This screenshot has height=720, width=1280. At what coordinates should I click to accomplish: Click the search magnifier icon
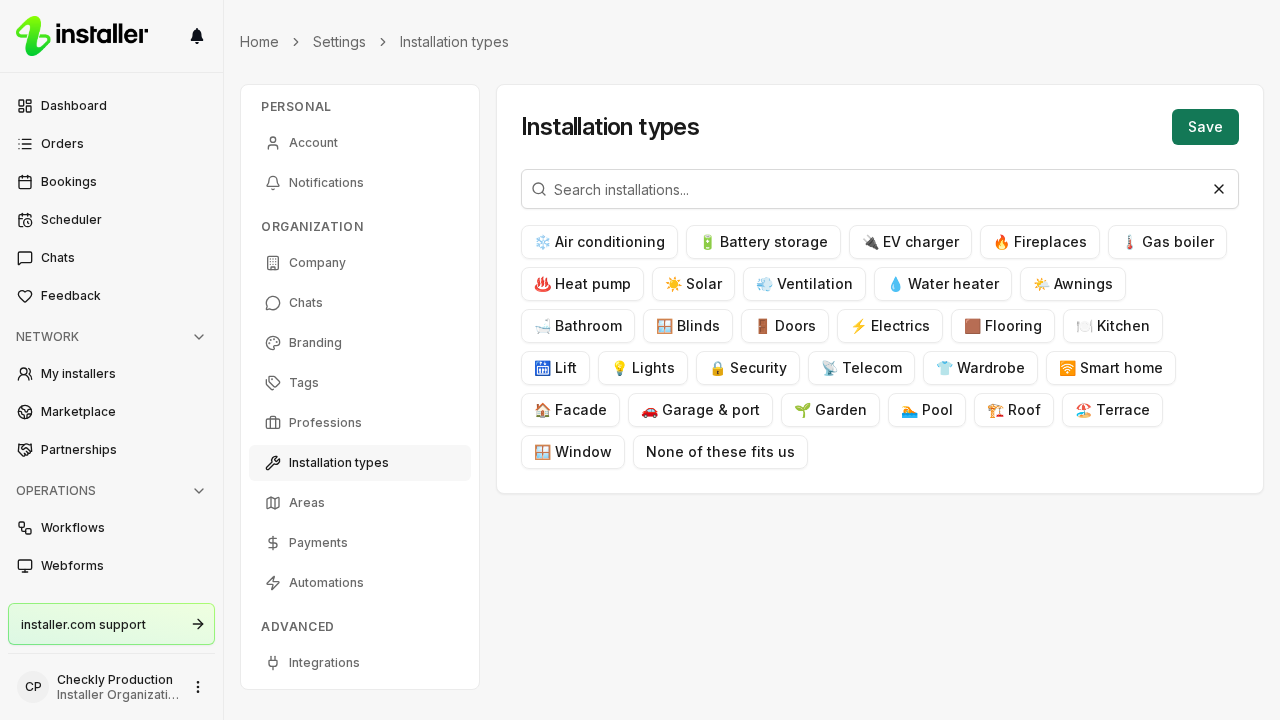coord(539,189)
